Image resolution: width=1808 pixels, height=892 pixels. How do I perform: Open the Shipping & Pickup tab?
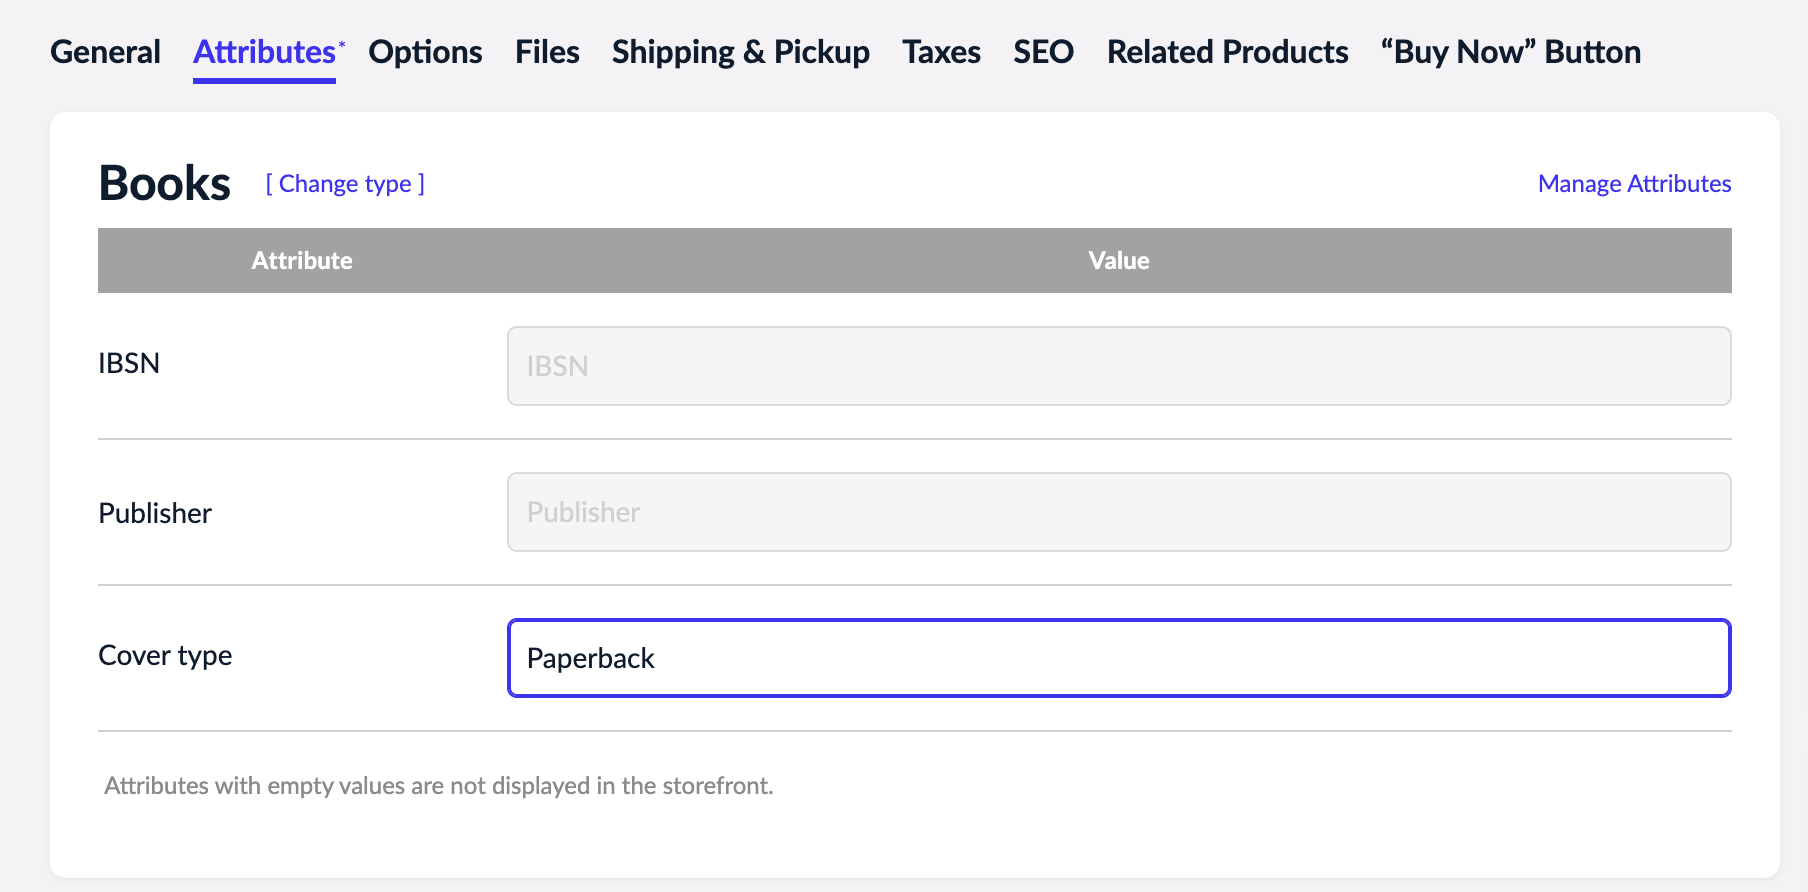pyautogui.click(x=740, y=51)
